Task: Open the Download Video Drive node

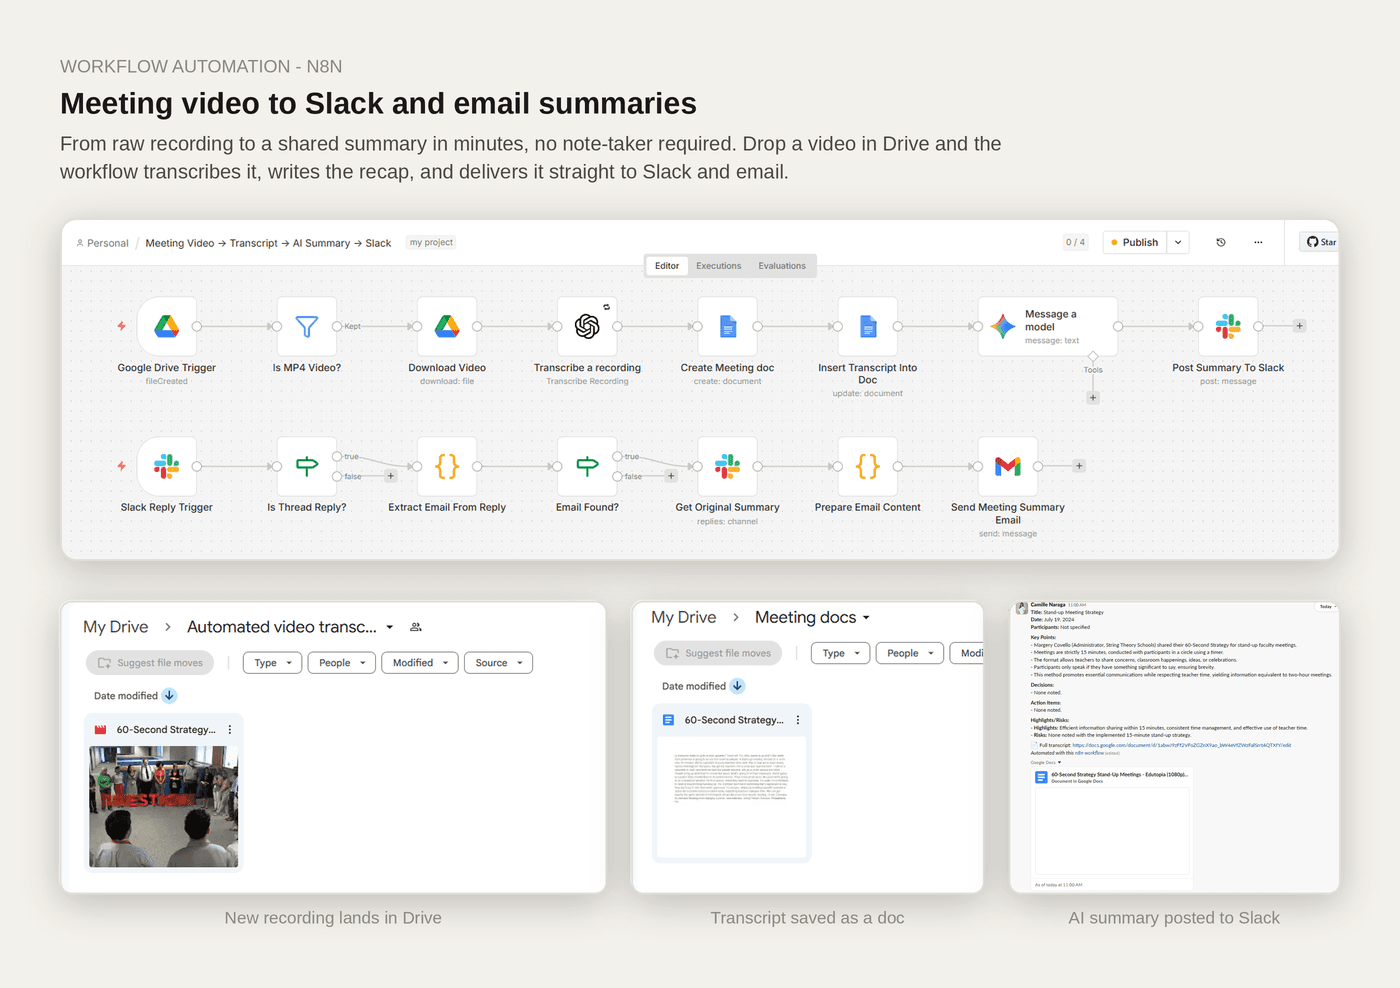Action: (447, 326)
